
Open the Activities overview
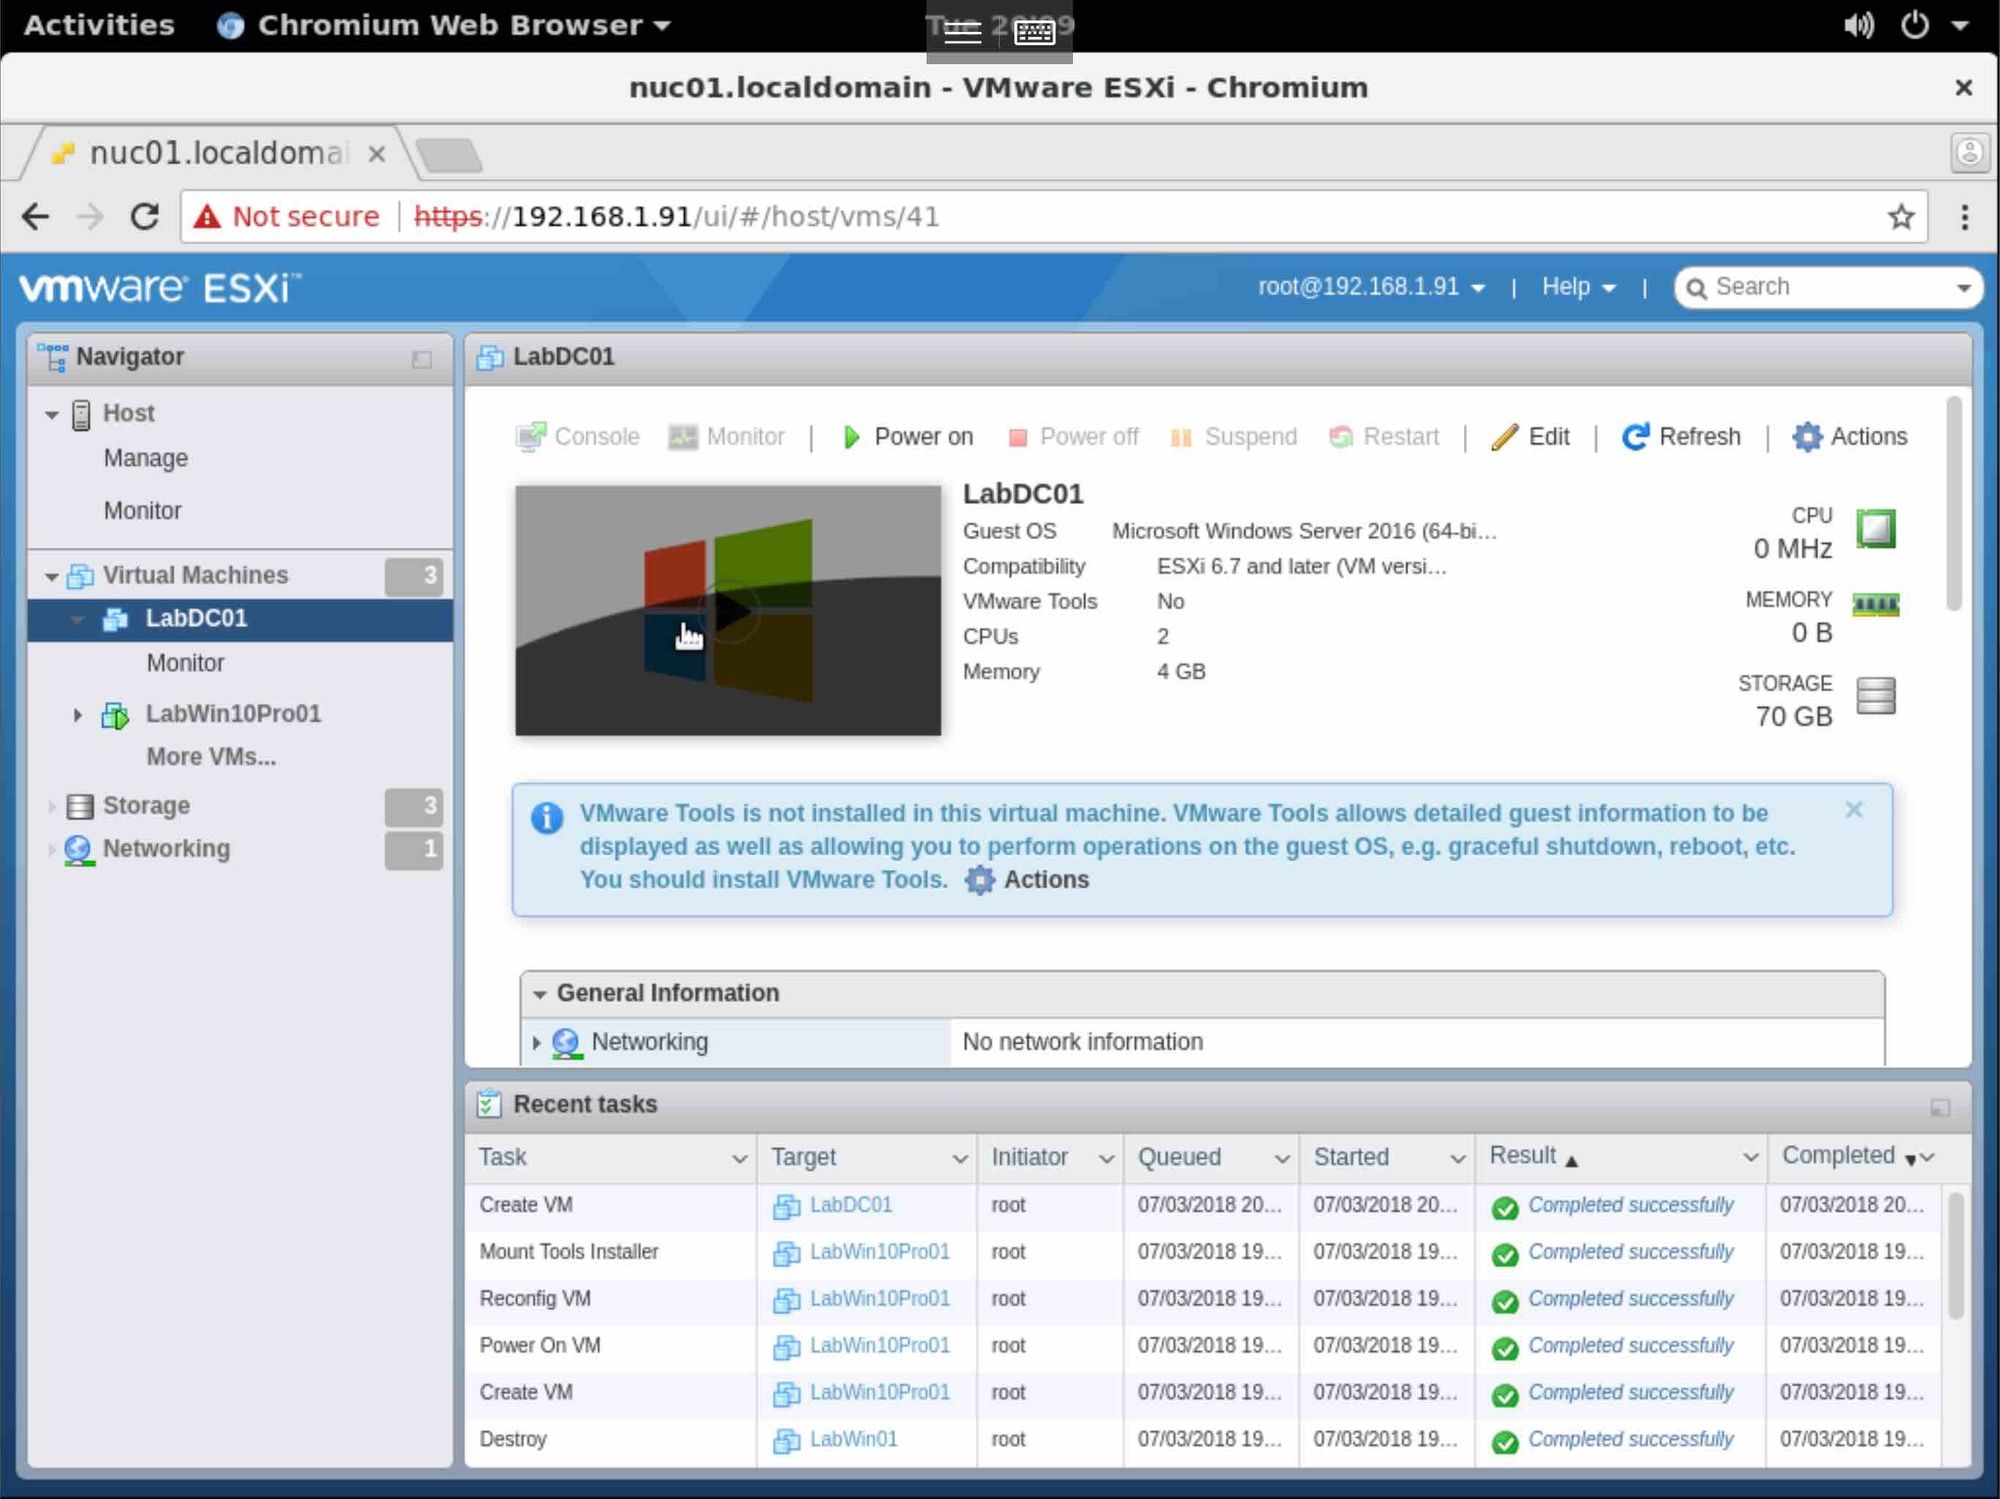tap(99, 25)
